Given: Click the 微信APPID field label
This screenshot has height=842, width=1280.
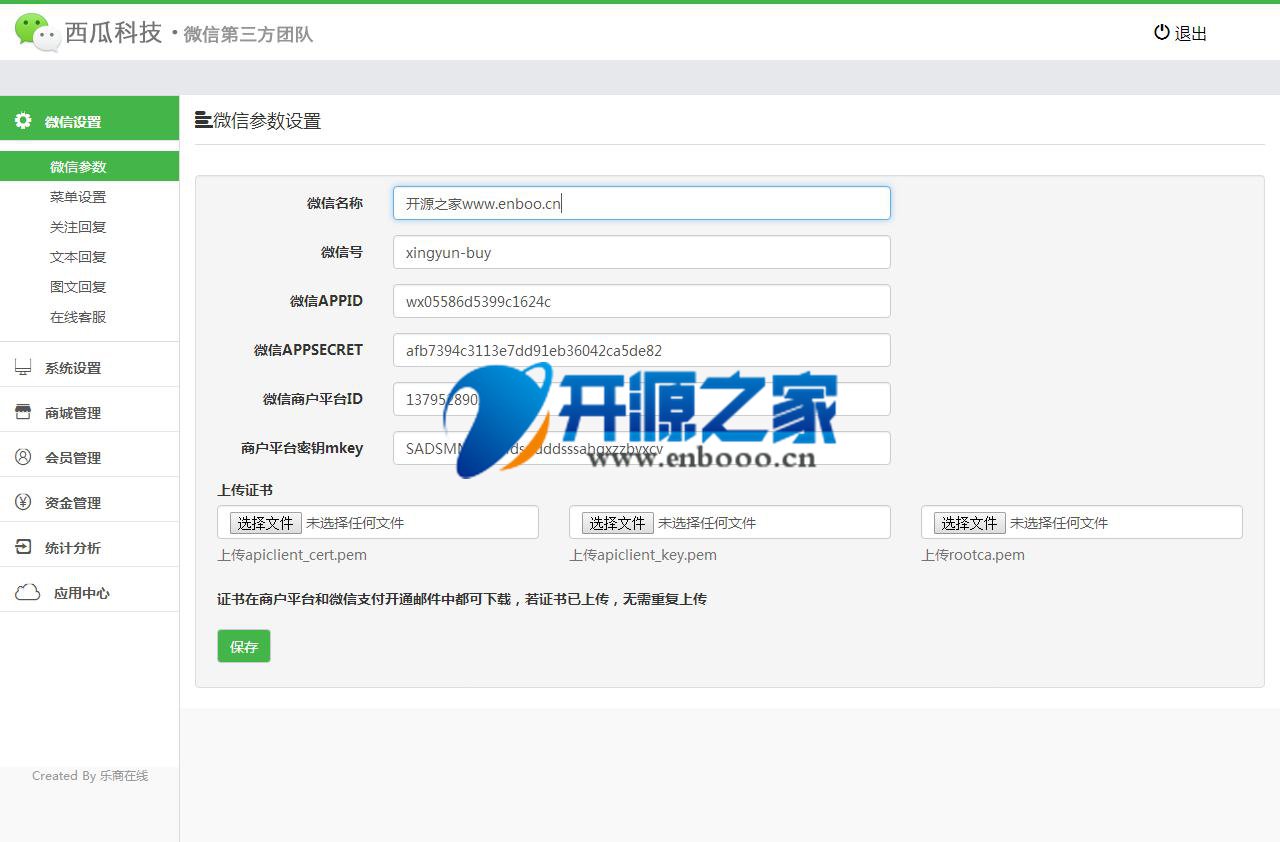Looking at the screenshot, I should (x=327, y=301).
